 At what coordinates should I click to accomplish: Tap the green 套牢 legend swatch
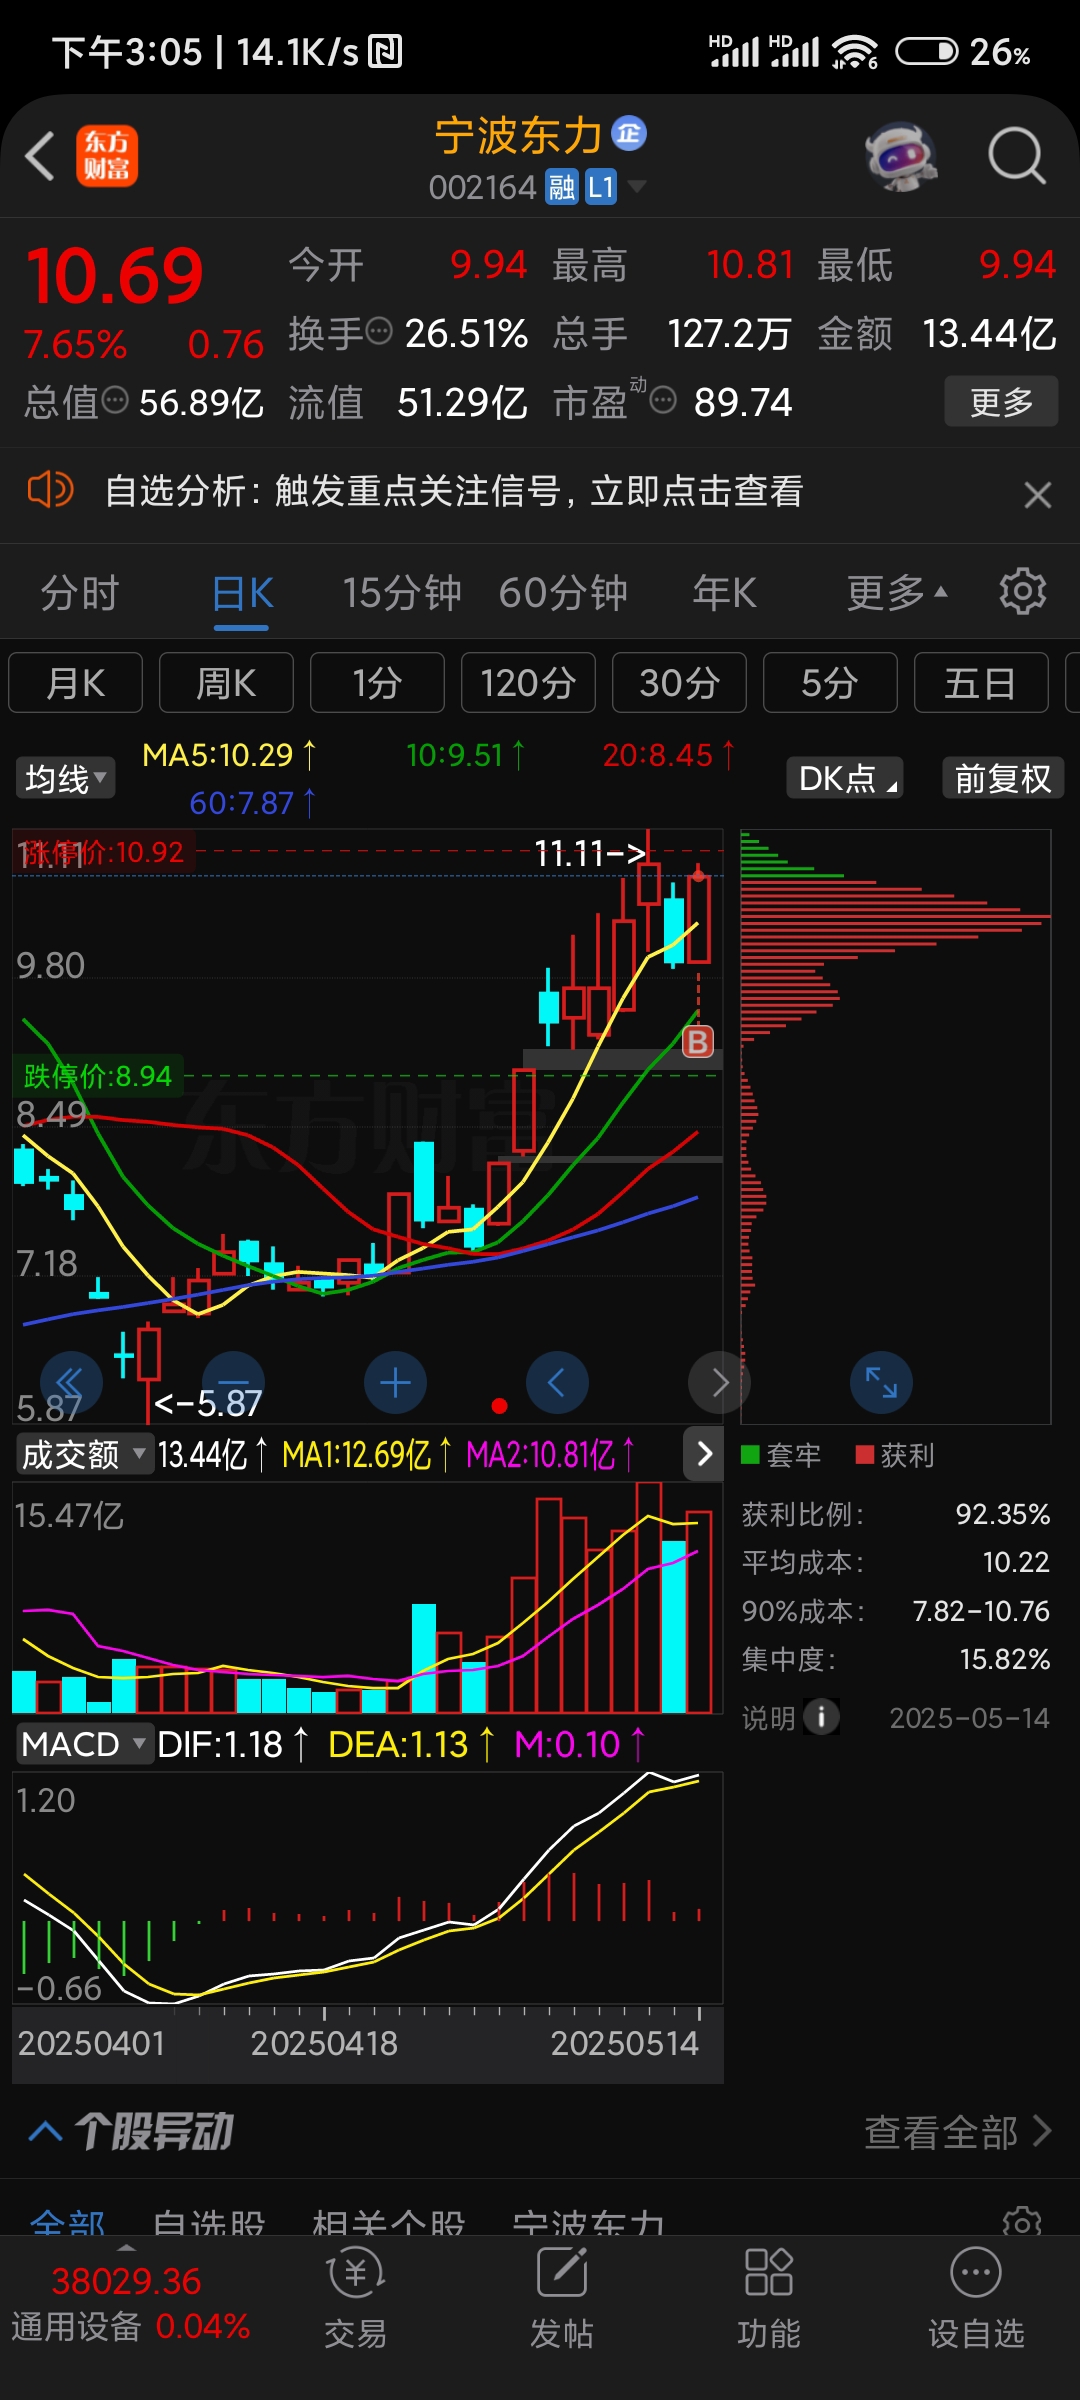tap(750, 1454)
